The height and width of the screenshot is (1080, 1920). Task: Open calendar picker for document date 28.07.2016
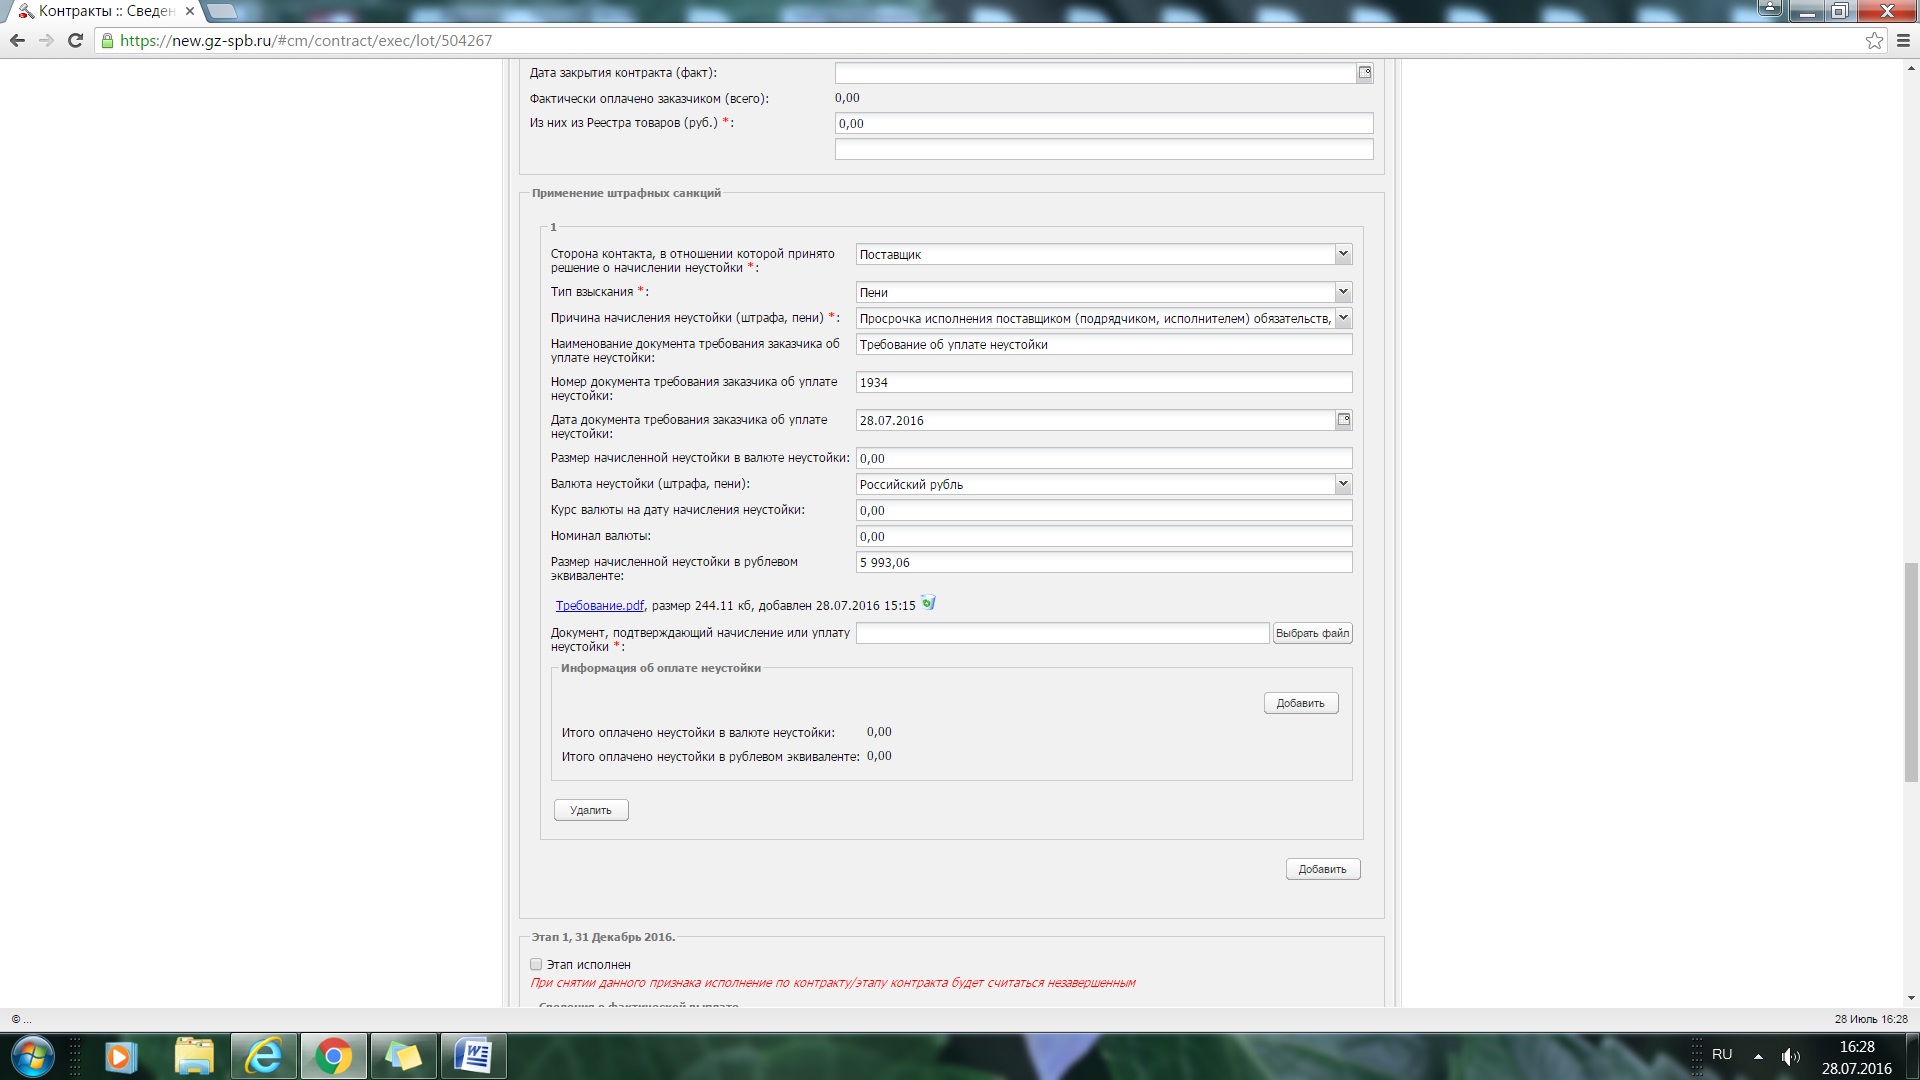(1343, 420)
